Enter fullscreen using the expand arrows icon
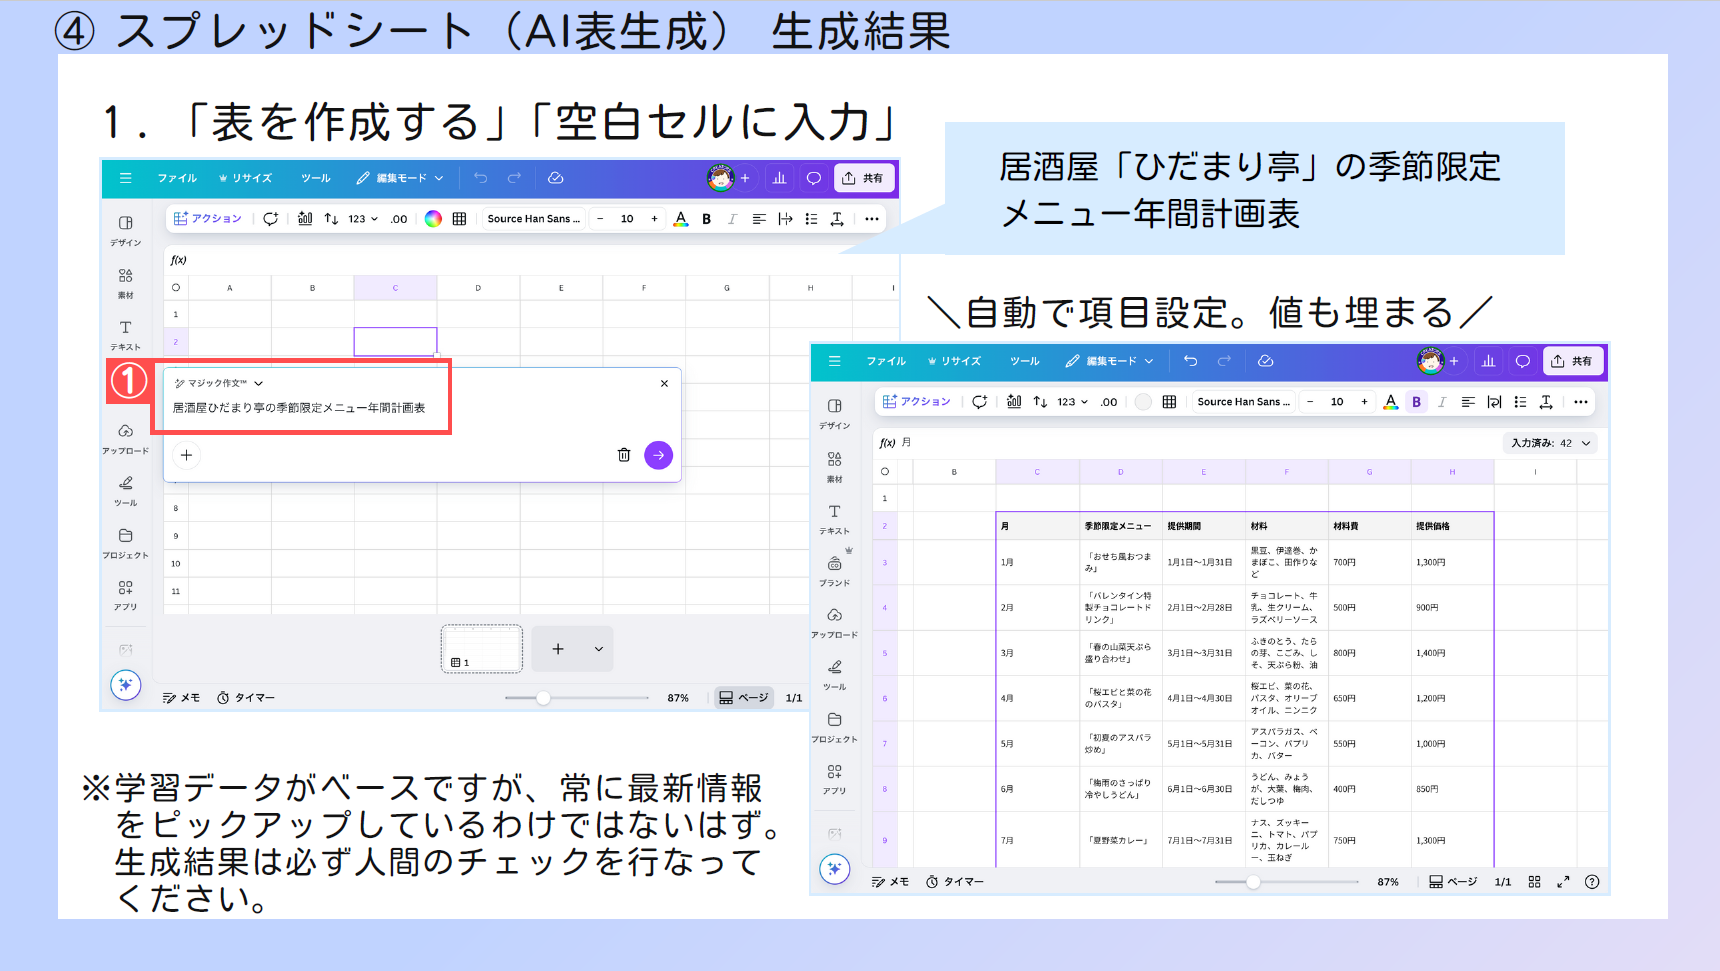Viewport: 1720px width, 971px height. pyautogui.click(x=1563, y=882)
